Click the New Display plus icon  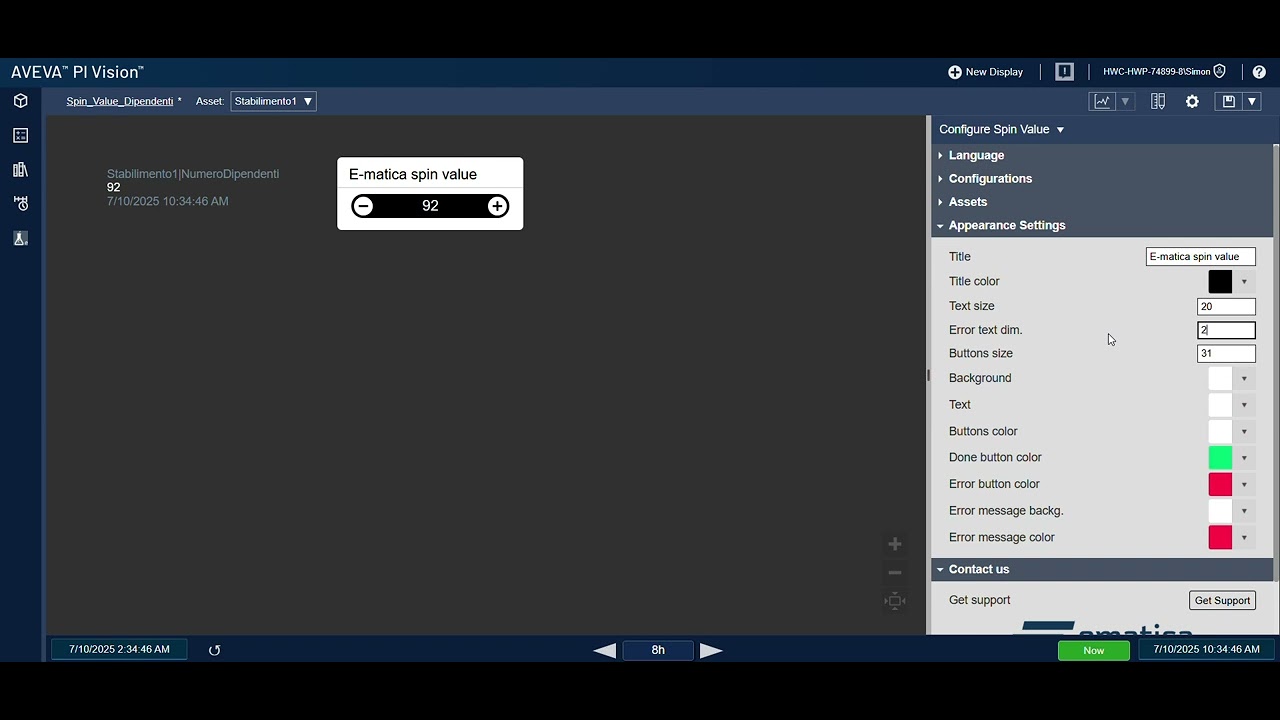[955, 72]
